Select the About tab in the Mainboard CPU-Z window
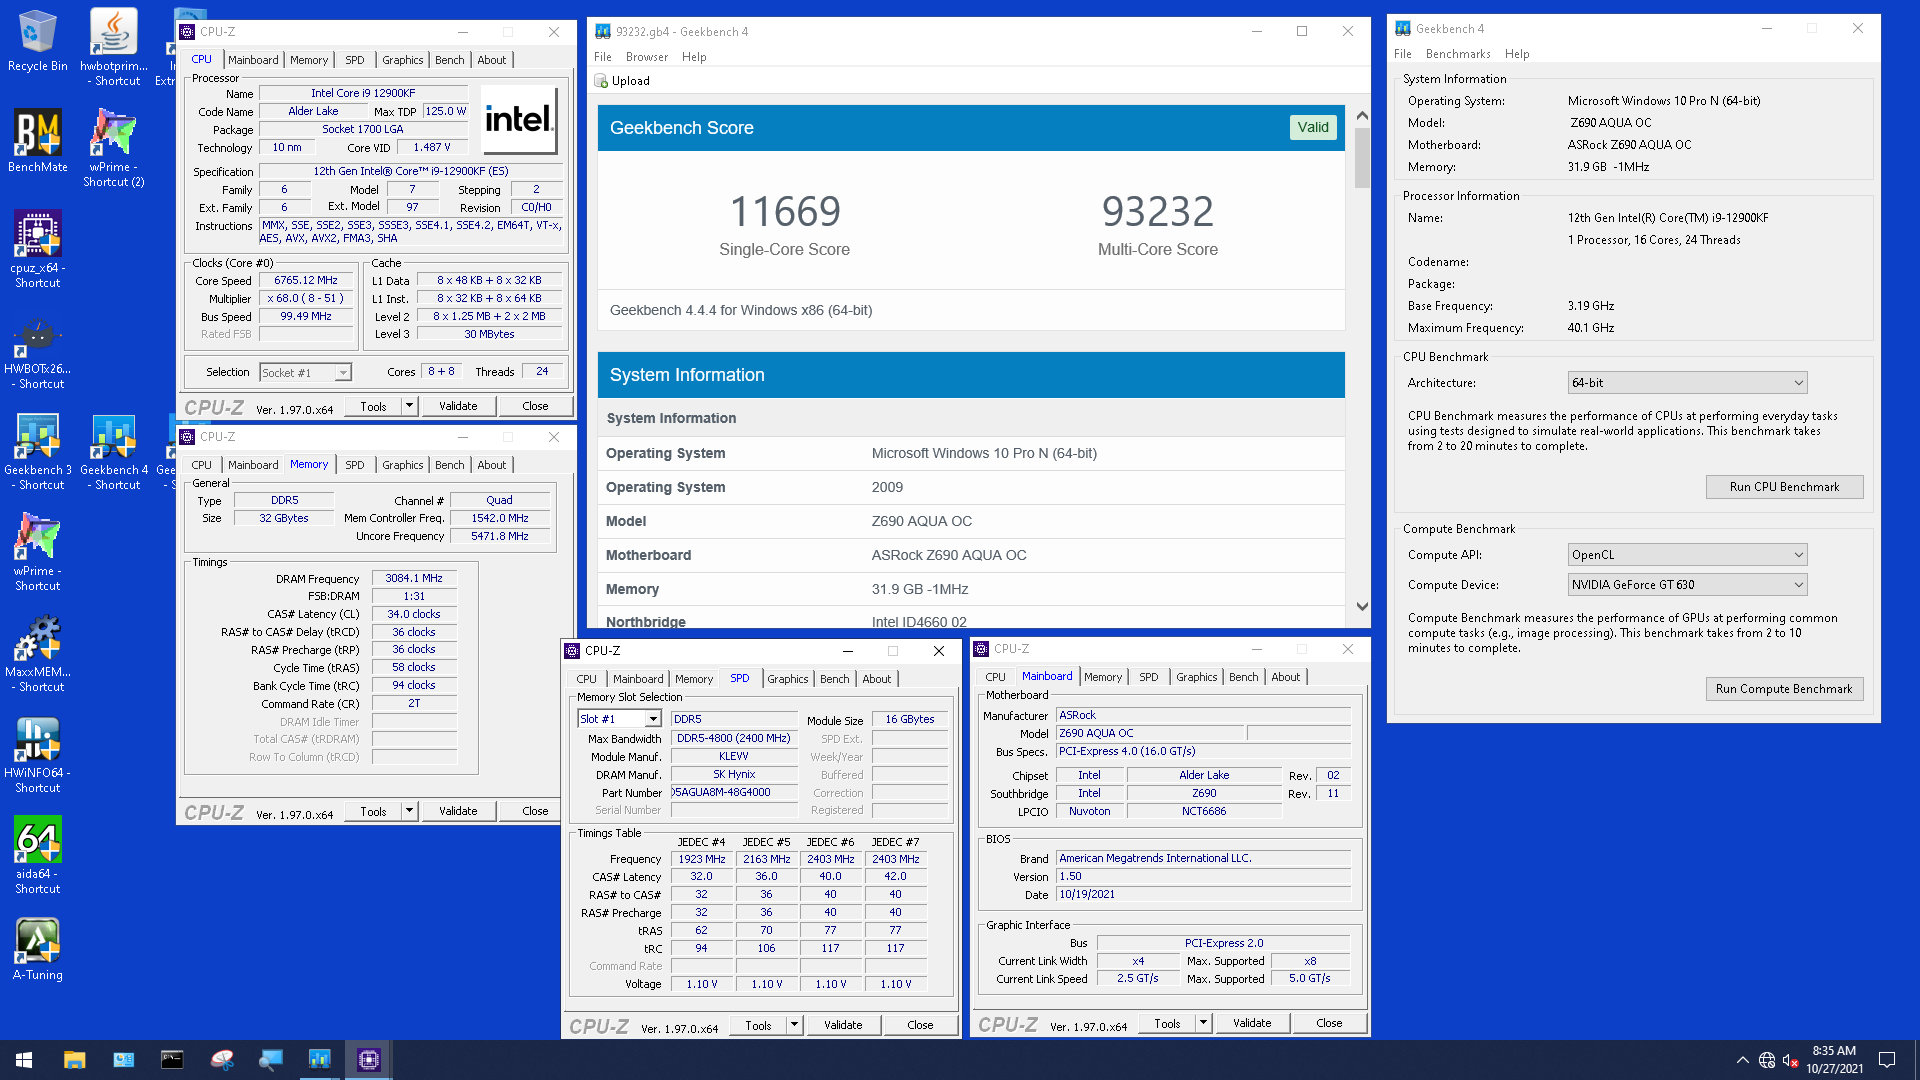Screen dimensions: 1920x1080 [1285, 677]
